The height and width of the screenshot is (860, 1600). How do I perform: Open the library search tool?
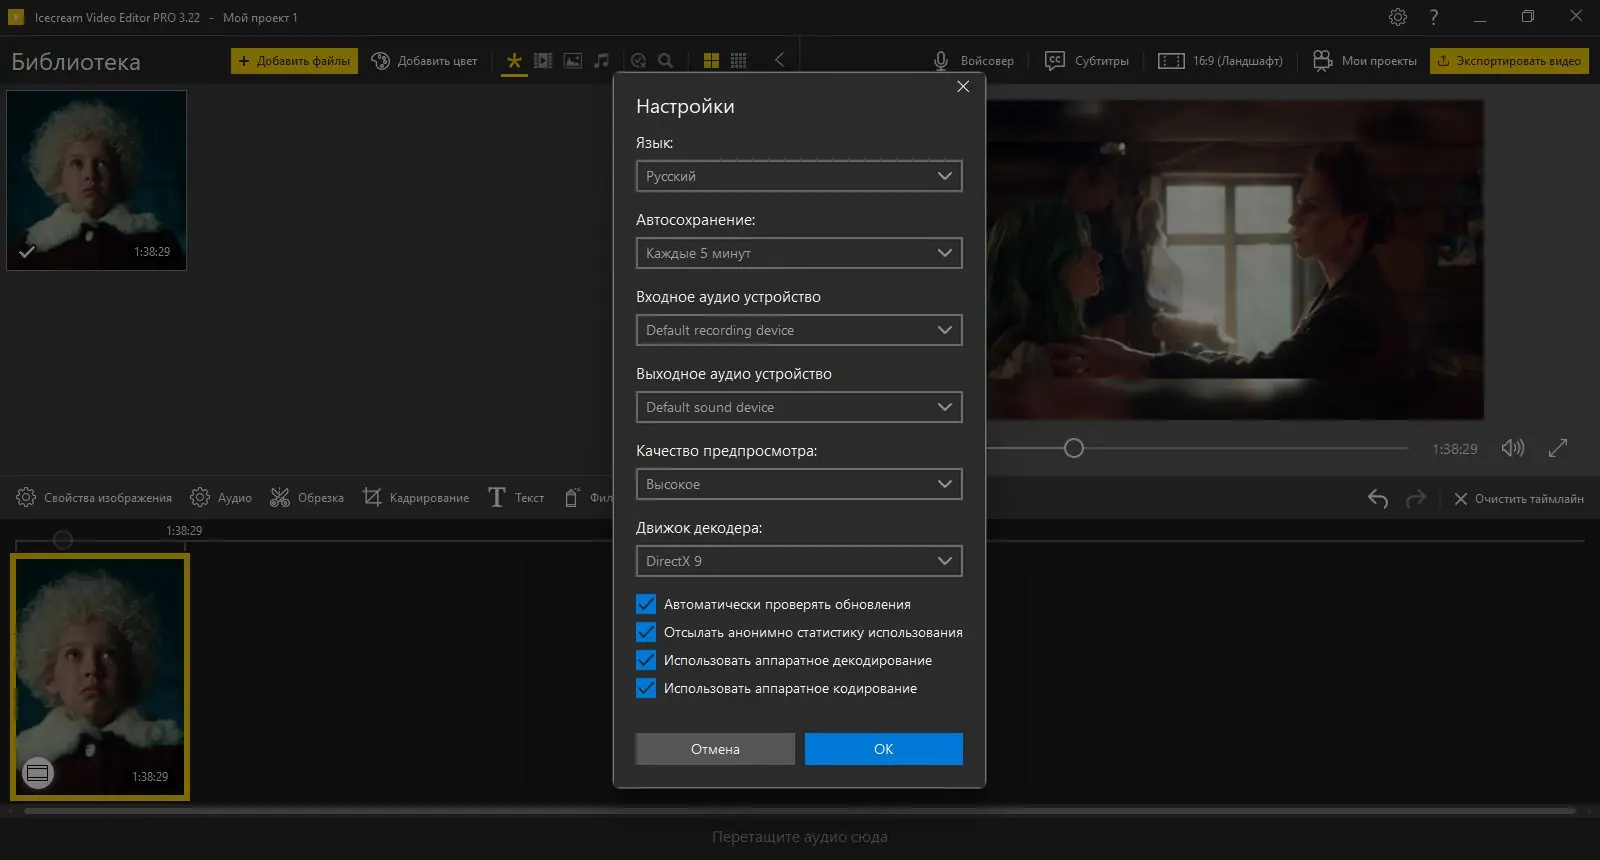[665, 61]
